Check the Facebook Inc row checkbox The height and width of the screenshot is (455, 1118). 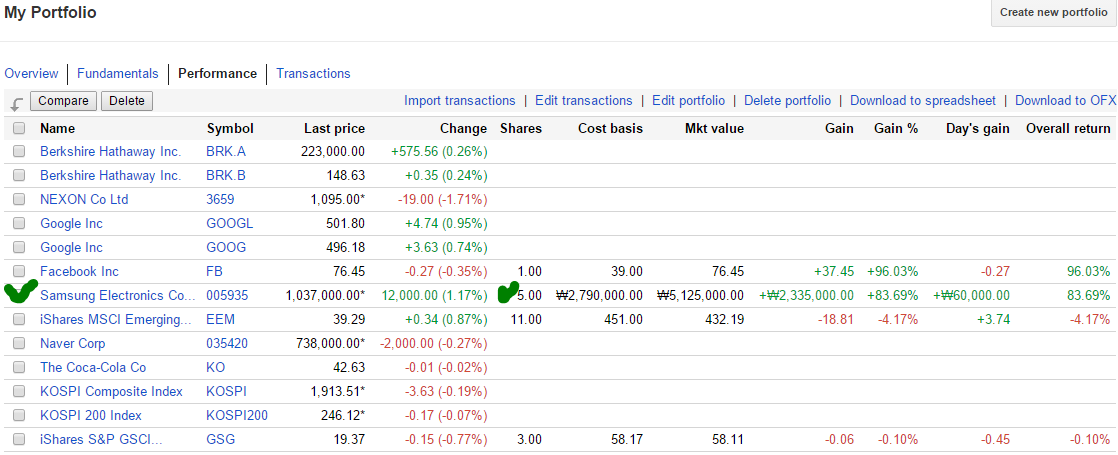(19, 271)
